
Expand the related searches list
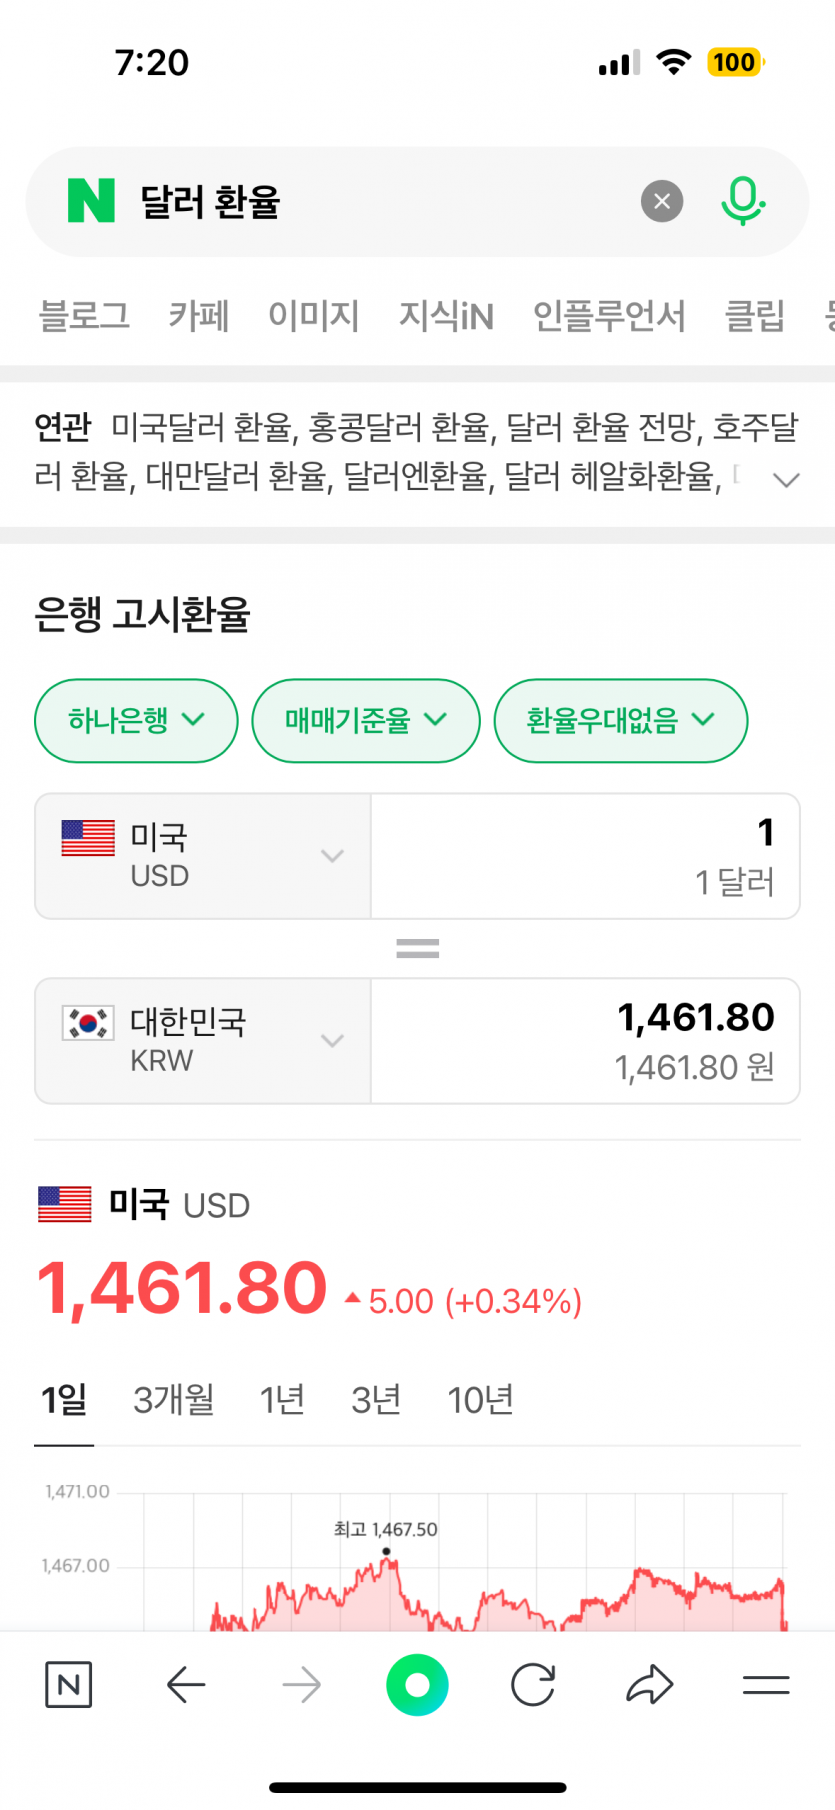pos(787,480)
